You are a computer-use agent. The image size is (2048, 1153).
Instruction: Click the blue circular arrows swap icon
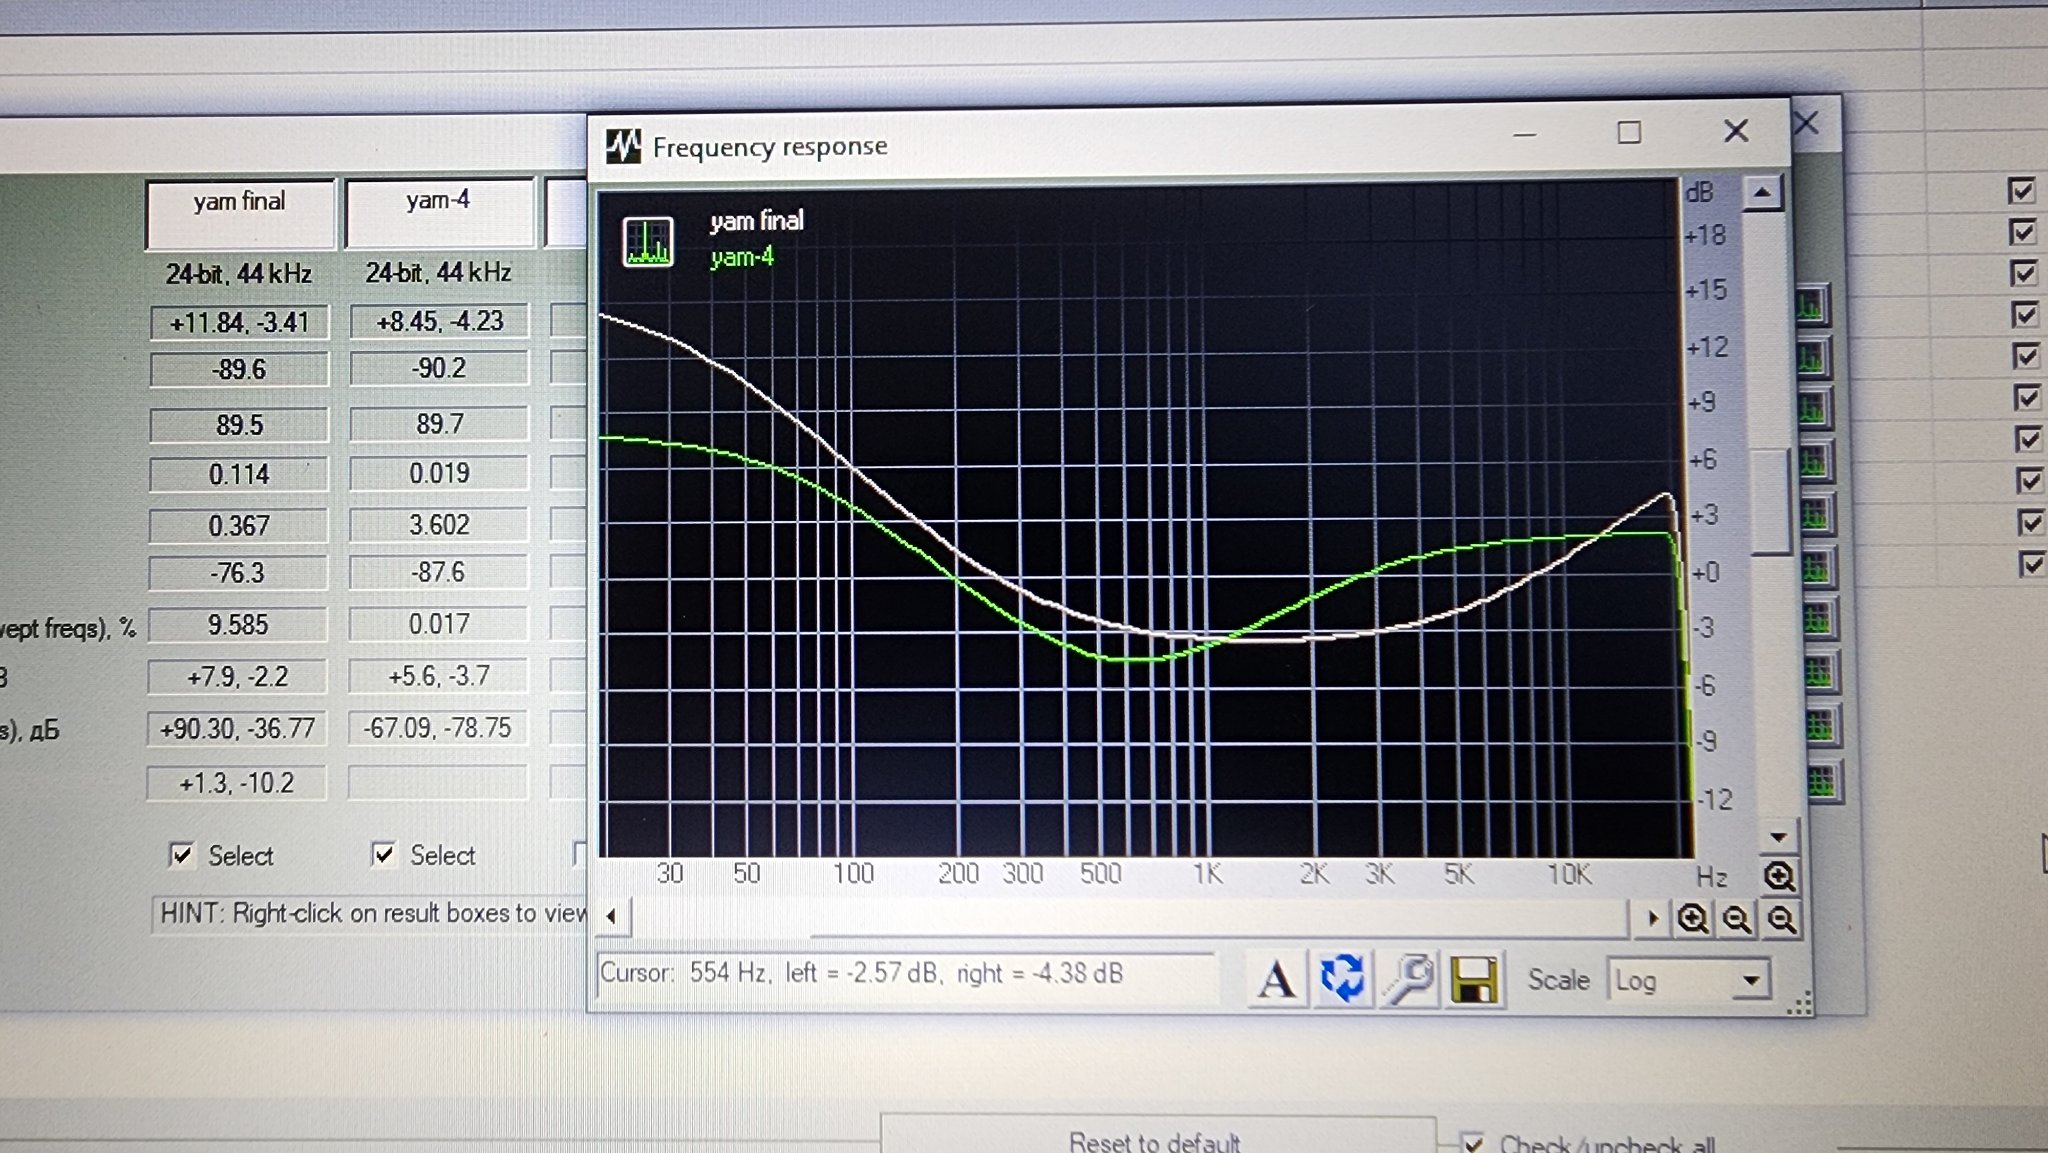(1342, 978)
